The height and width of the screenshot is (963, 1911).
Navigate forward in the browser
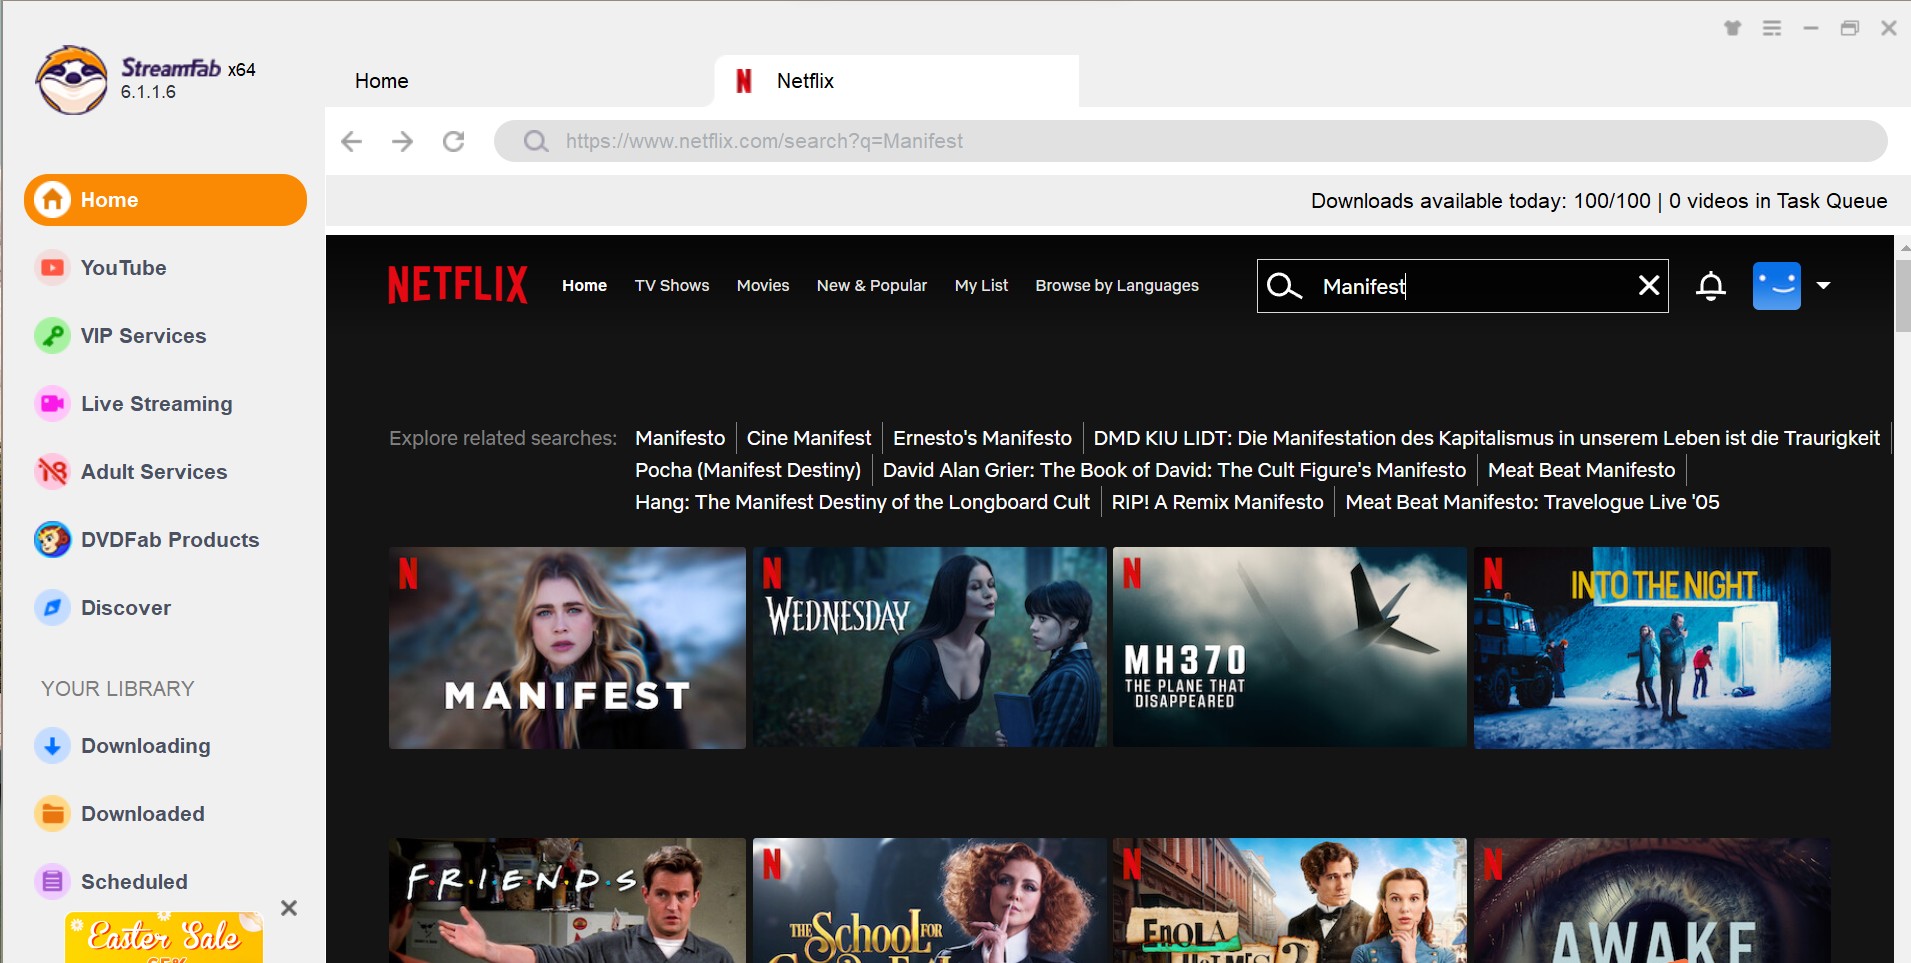click(403, 141)
